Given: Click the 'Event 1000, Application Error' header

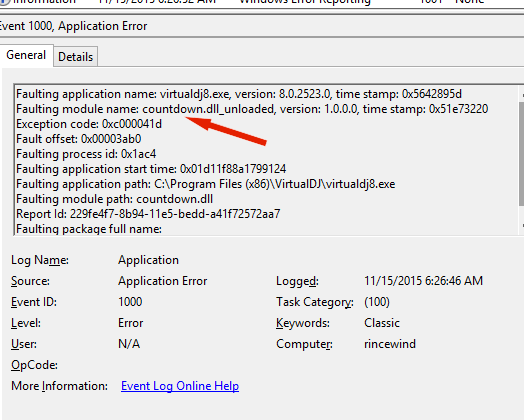Looking at the screenshot, I should click(x=73, y=26).
